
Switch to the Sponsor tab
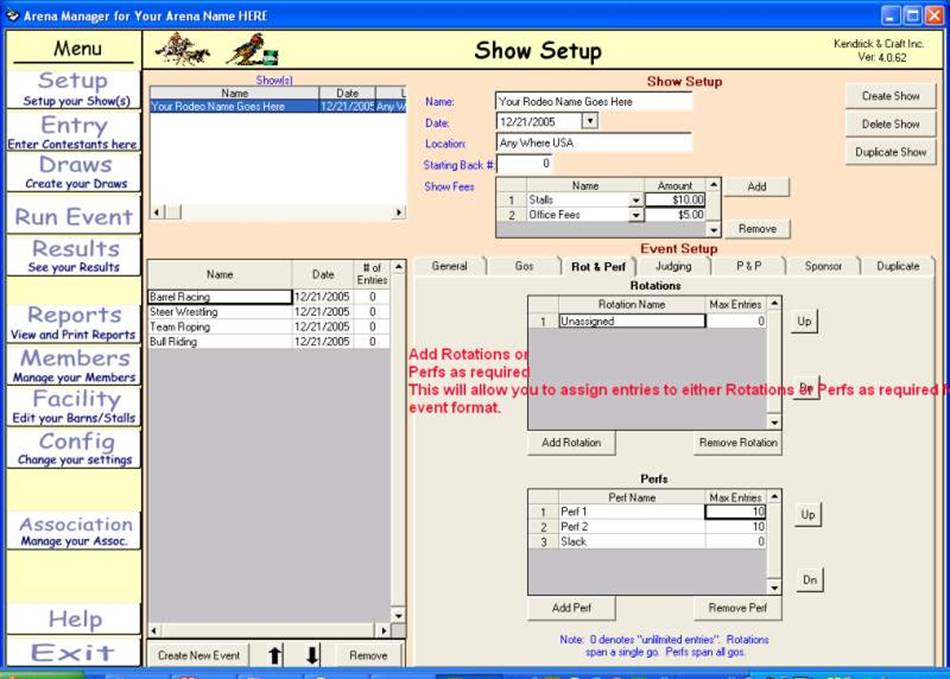(x=823, y=266)
